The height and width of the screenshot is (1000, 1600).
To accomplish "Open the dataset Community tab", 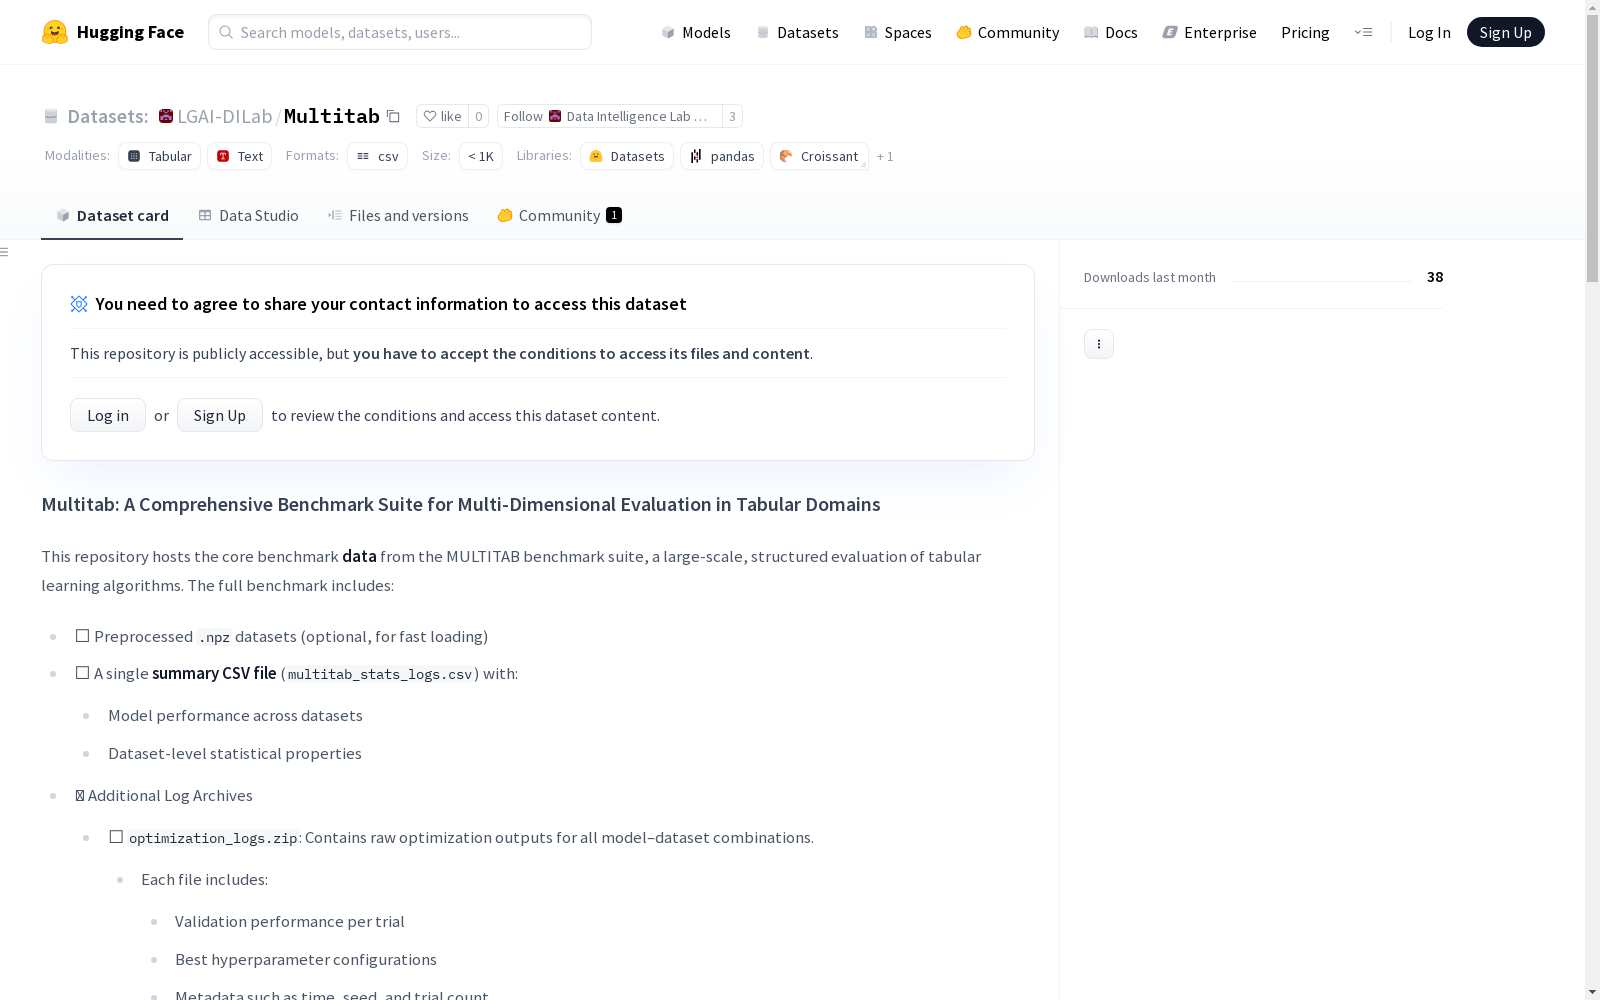I will click(560, 215).
